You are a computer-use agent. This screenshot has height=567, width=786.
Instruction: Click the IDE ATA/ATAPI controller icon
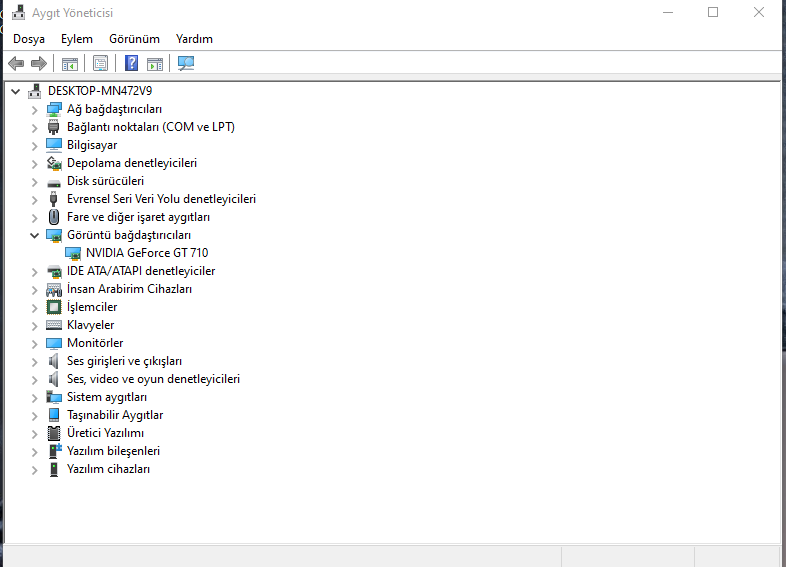tap(54, 272)
